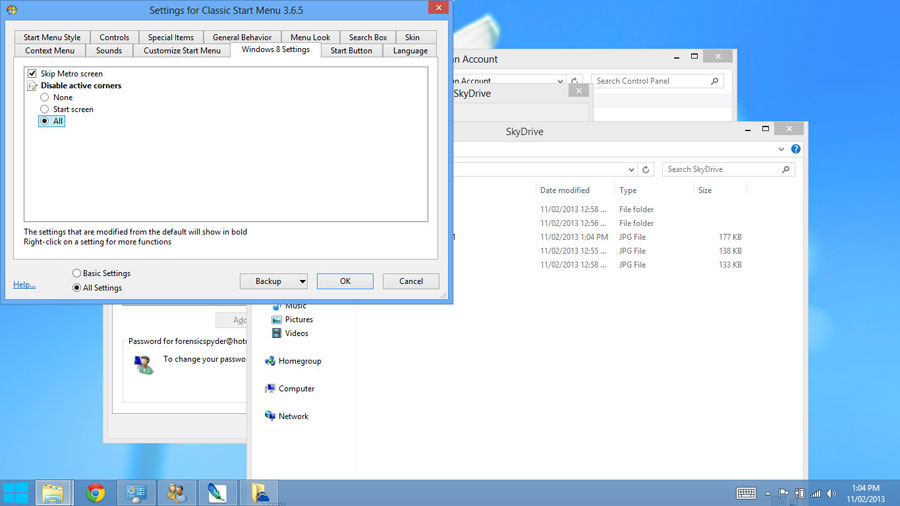Expand the SkyDrive ribbon chevron

[781, 149]
